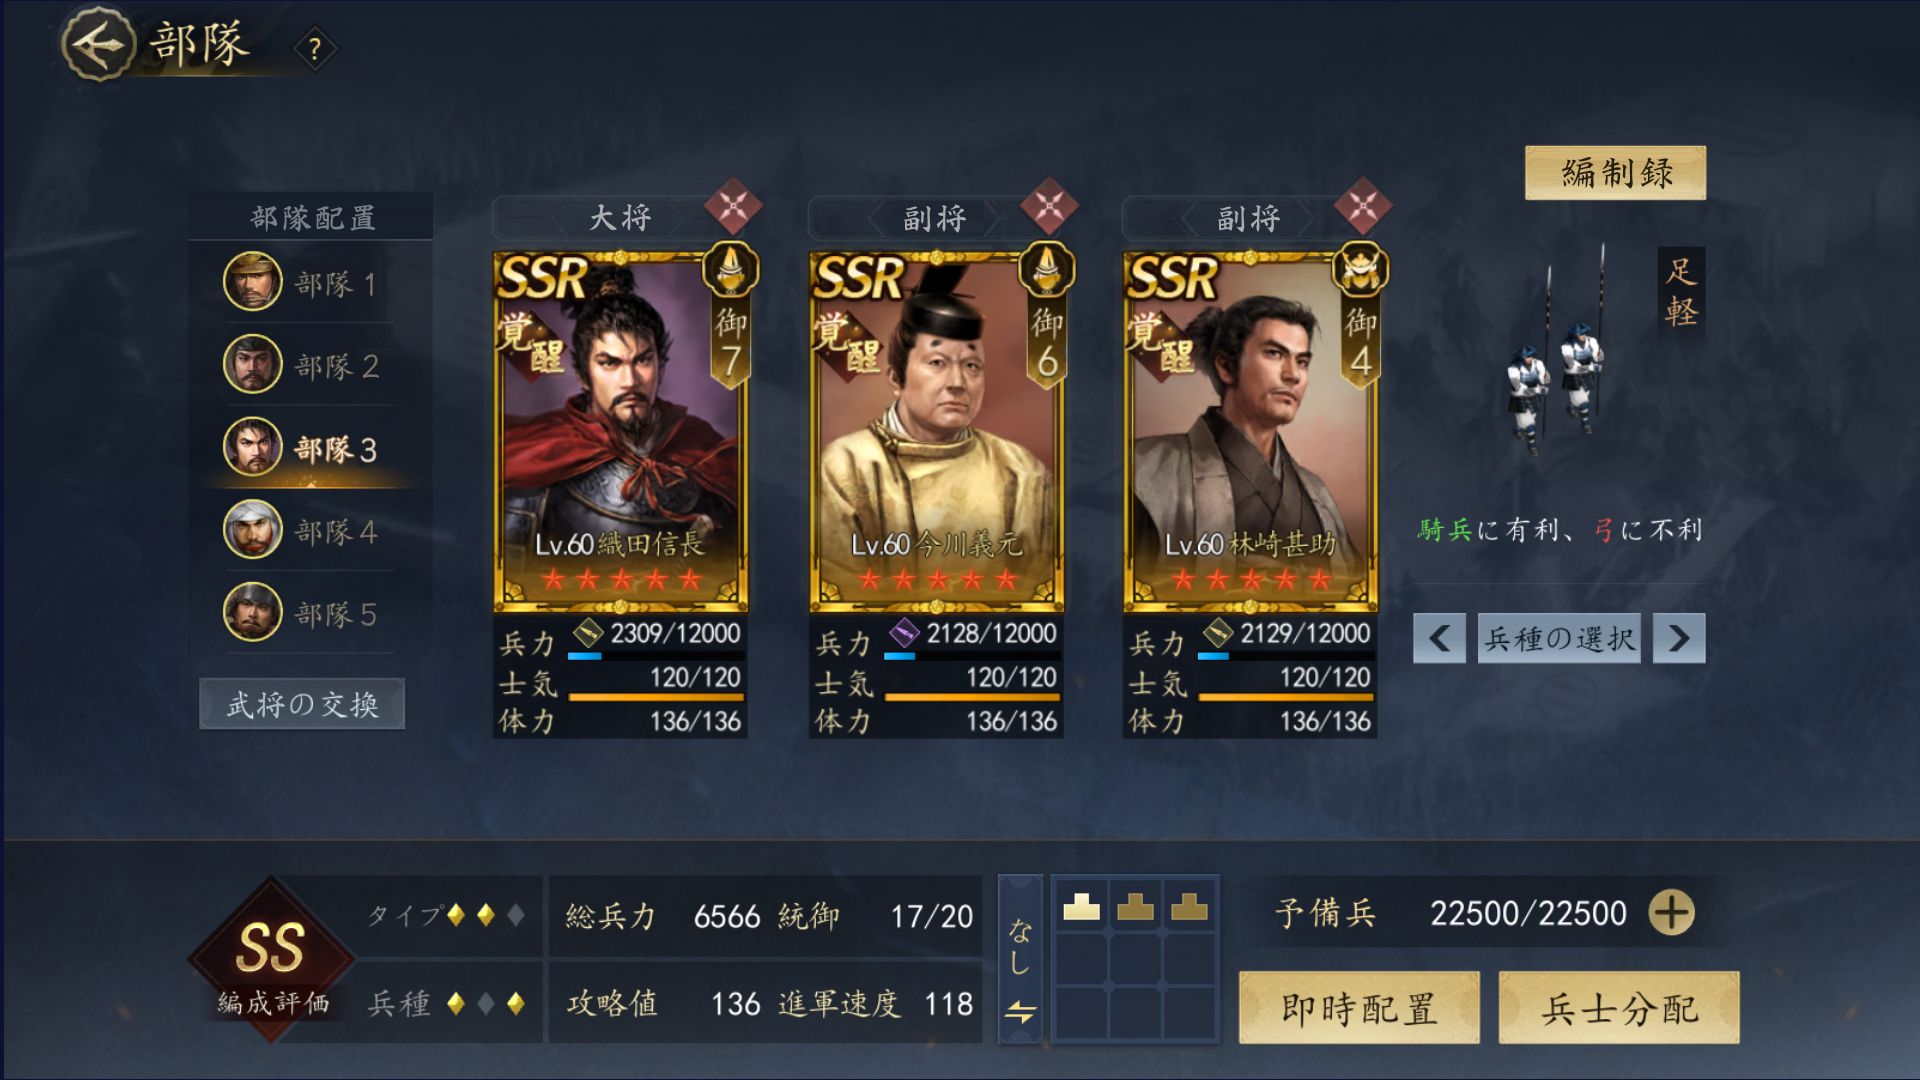Click the 兵士分配 button
1920x1080 pixels.
coord(1619,1008)
